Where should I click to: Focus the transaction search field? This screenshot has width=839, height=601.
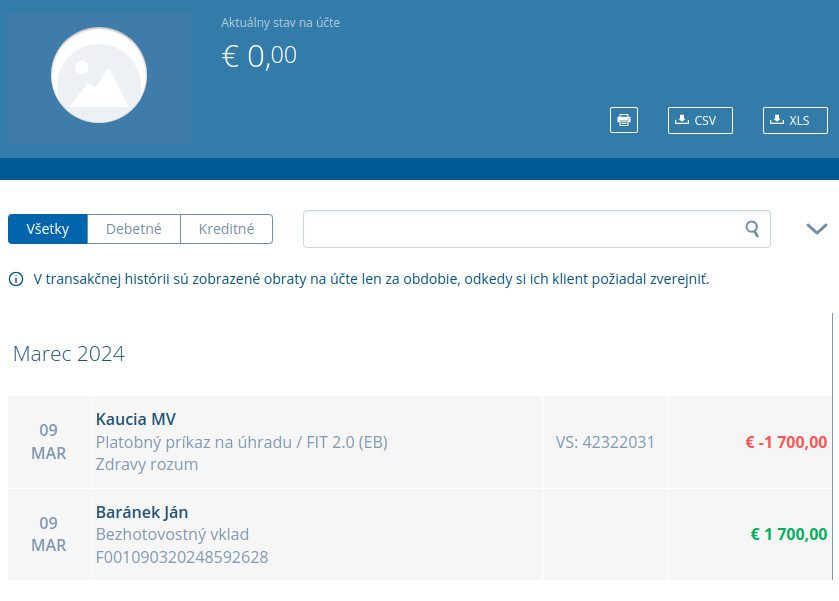coord(520,229)
